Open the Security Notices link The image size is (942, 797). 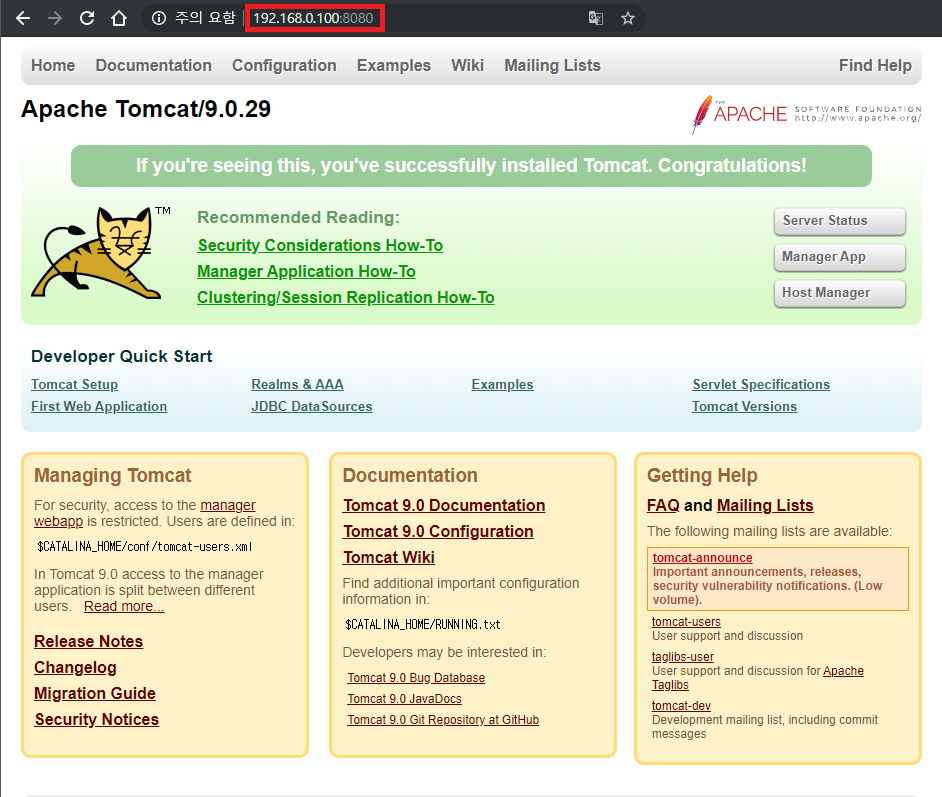(x=97, y=720)
